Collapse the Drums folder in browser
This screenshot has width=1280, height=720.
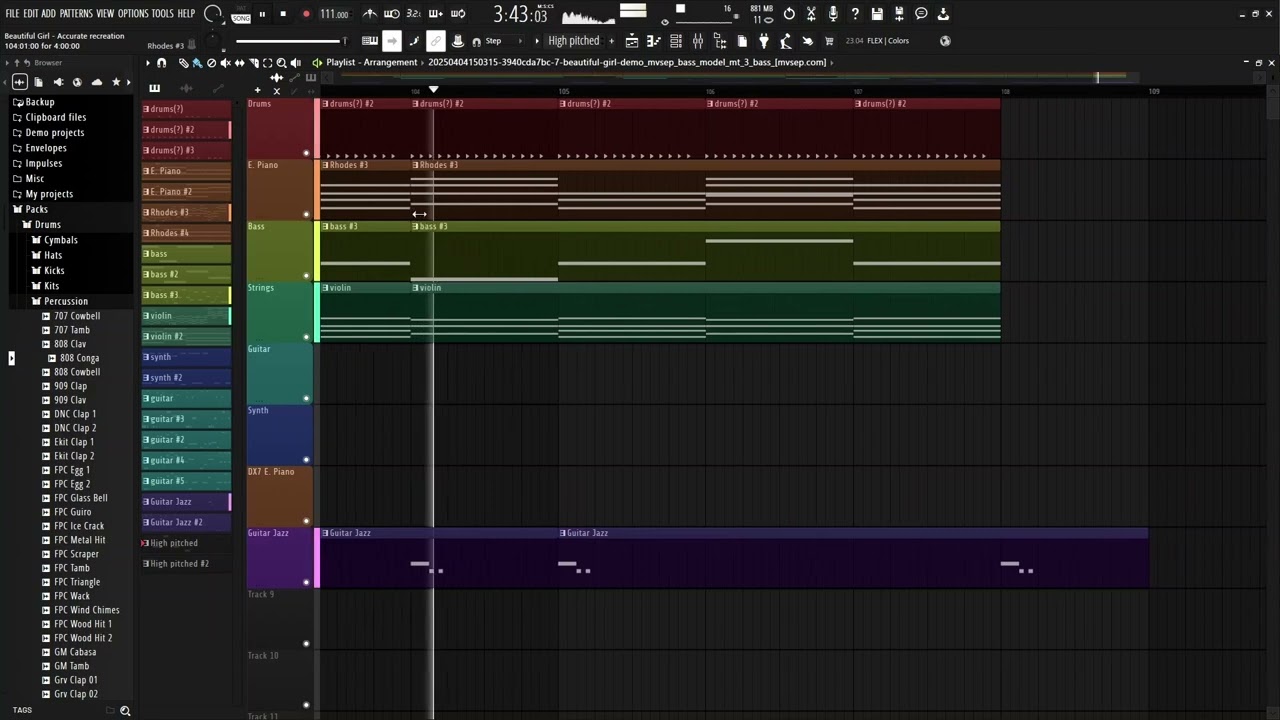48,225
